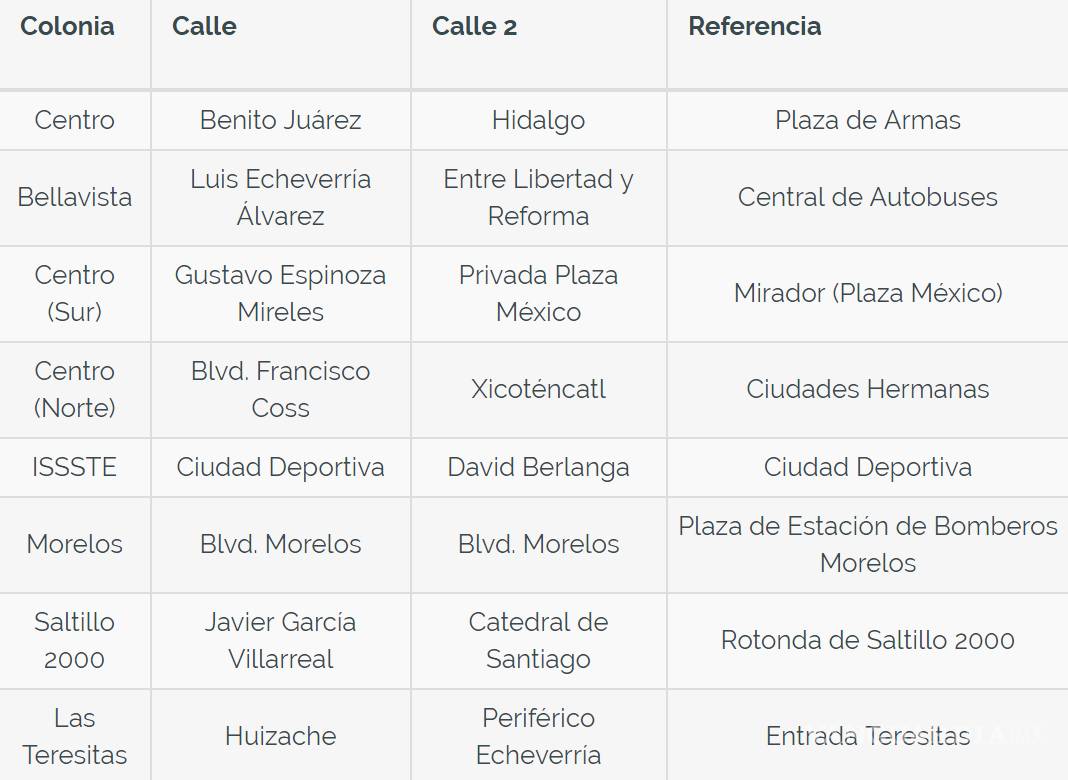Screen dimensions: 1068x780
Task: Select the Bellavista colonia cell
Action: tap(75, 197)
